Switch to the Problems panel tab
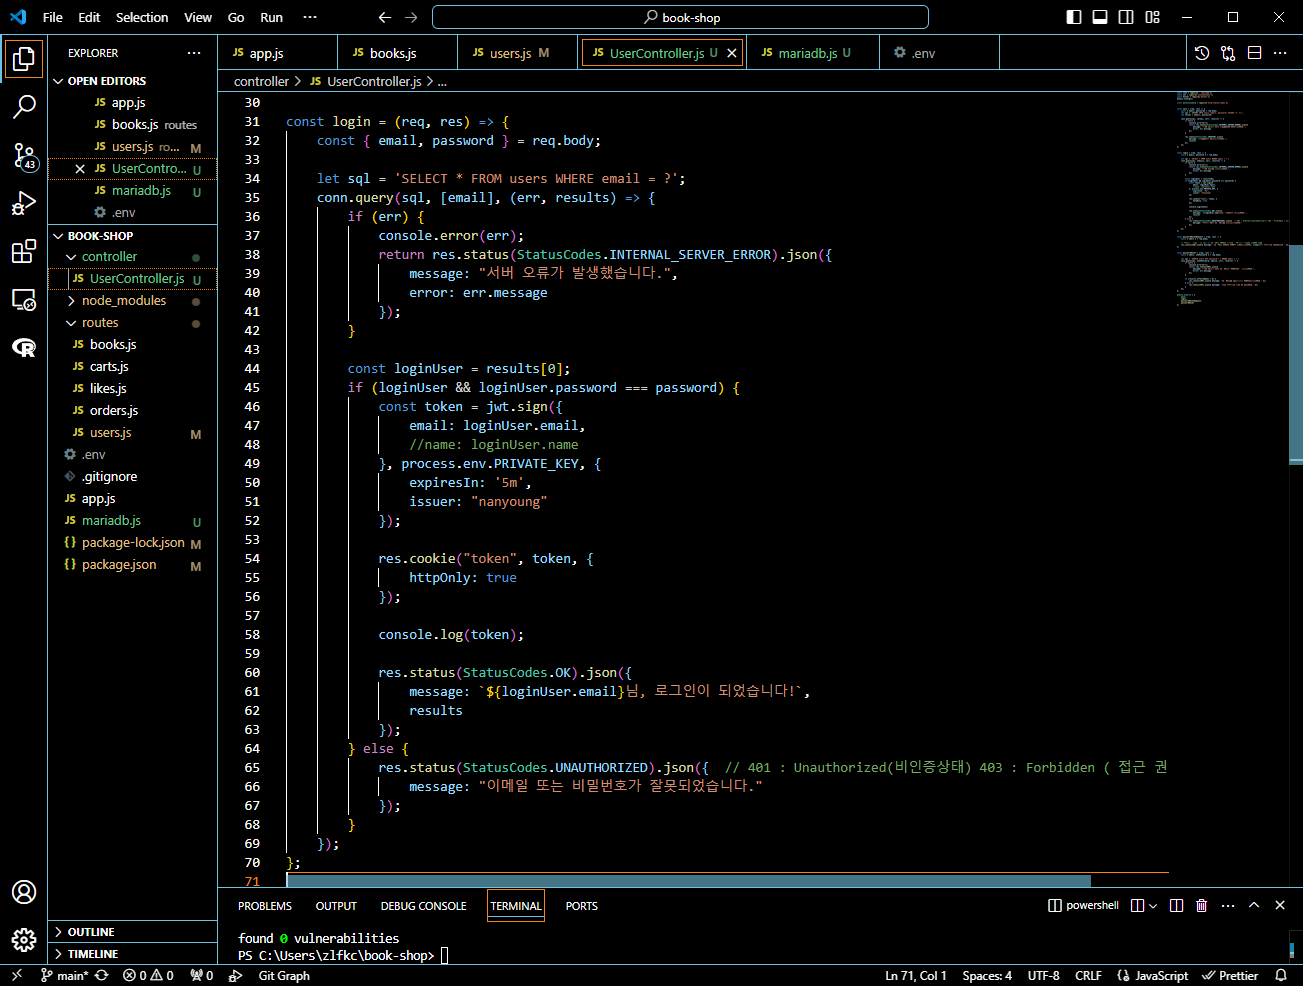1303x986 pixels. pos(265,906)
